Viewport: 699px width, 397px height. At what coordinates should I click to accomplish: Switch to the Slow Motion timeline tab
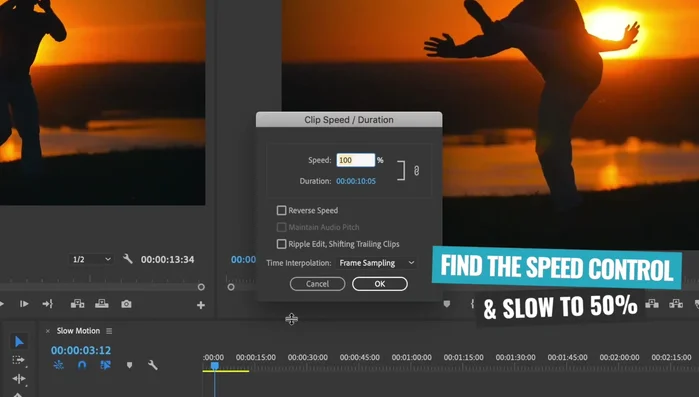78,331
